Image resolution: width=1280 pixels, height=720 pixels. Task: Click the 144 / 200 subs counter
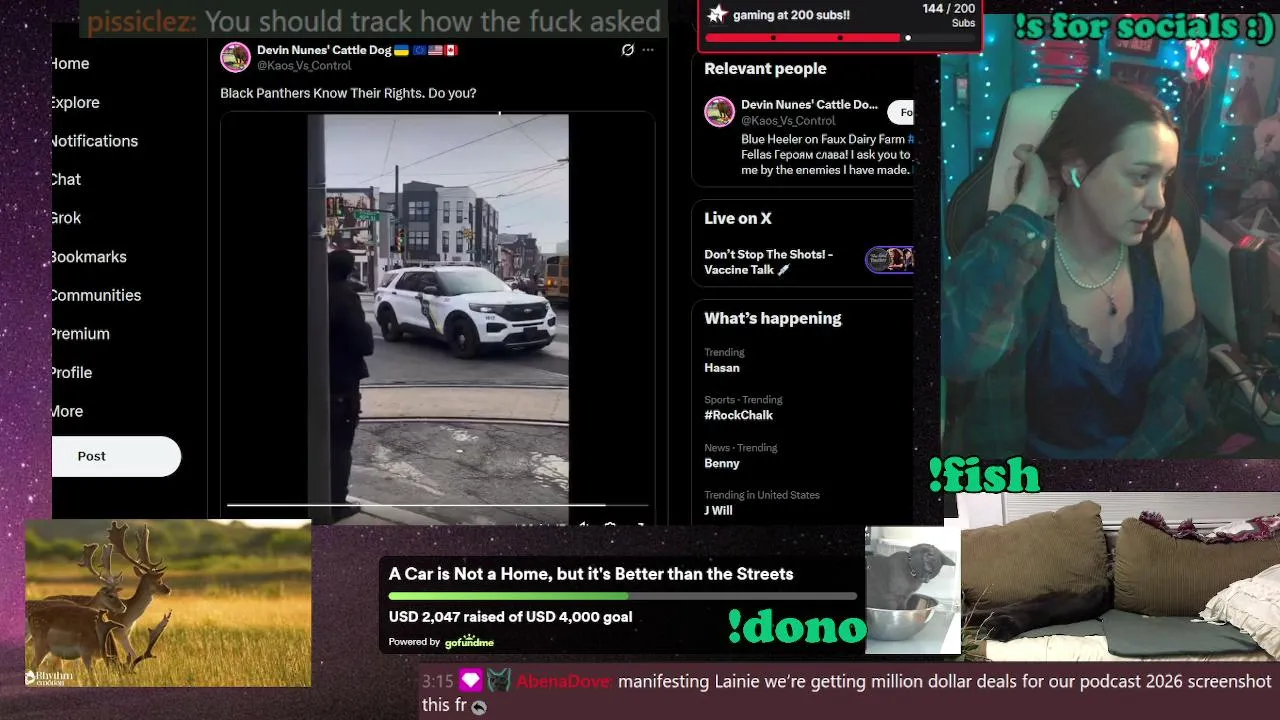click(x=948, y=9)
